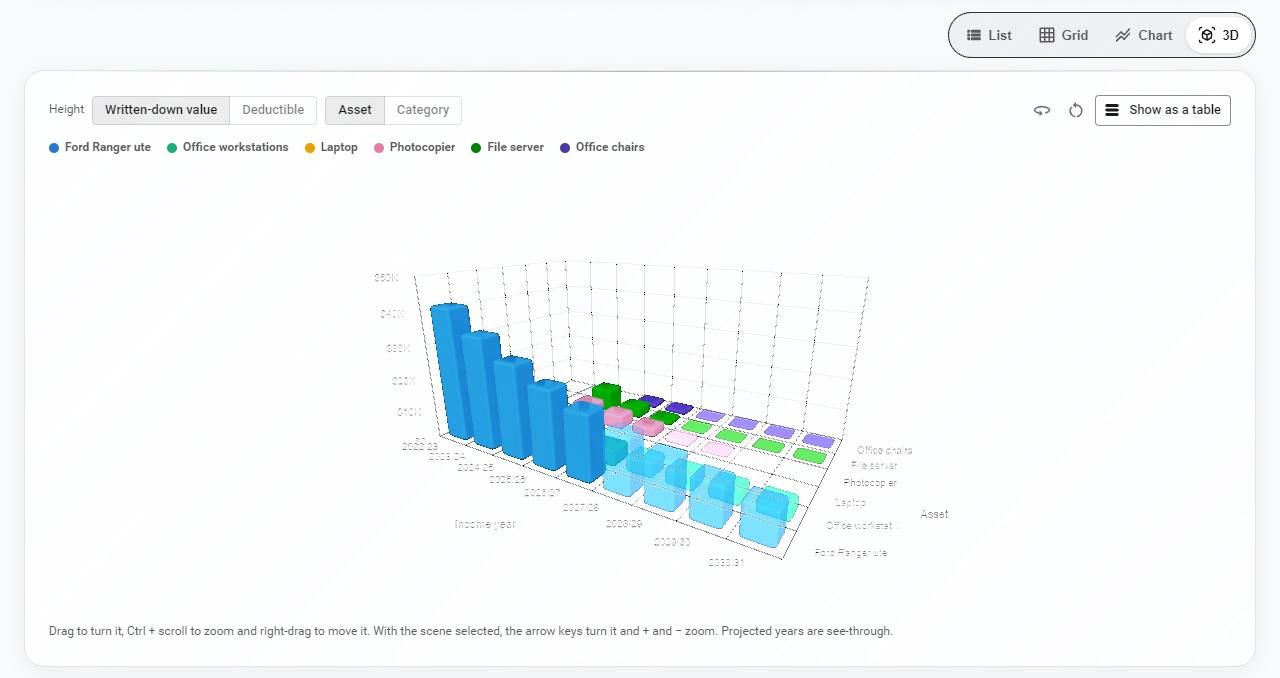Click the Photocopier axis label in chart
Screen dimensions: 1280x678
[870, 483]
